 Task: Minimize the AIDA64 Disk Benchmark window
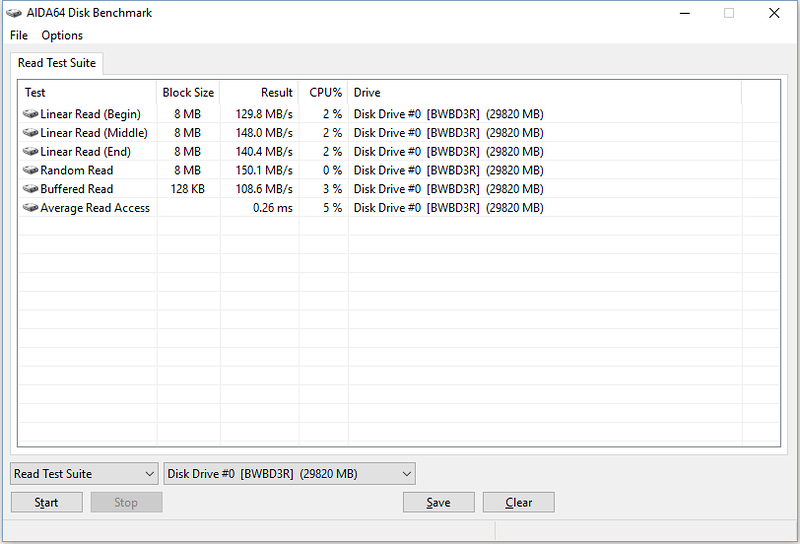tap(685, 13)
